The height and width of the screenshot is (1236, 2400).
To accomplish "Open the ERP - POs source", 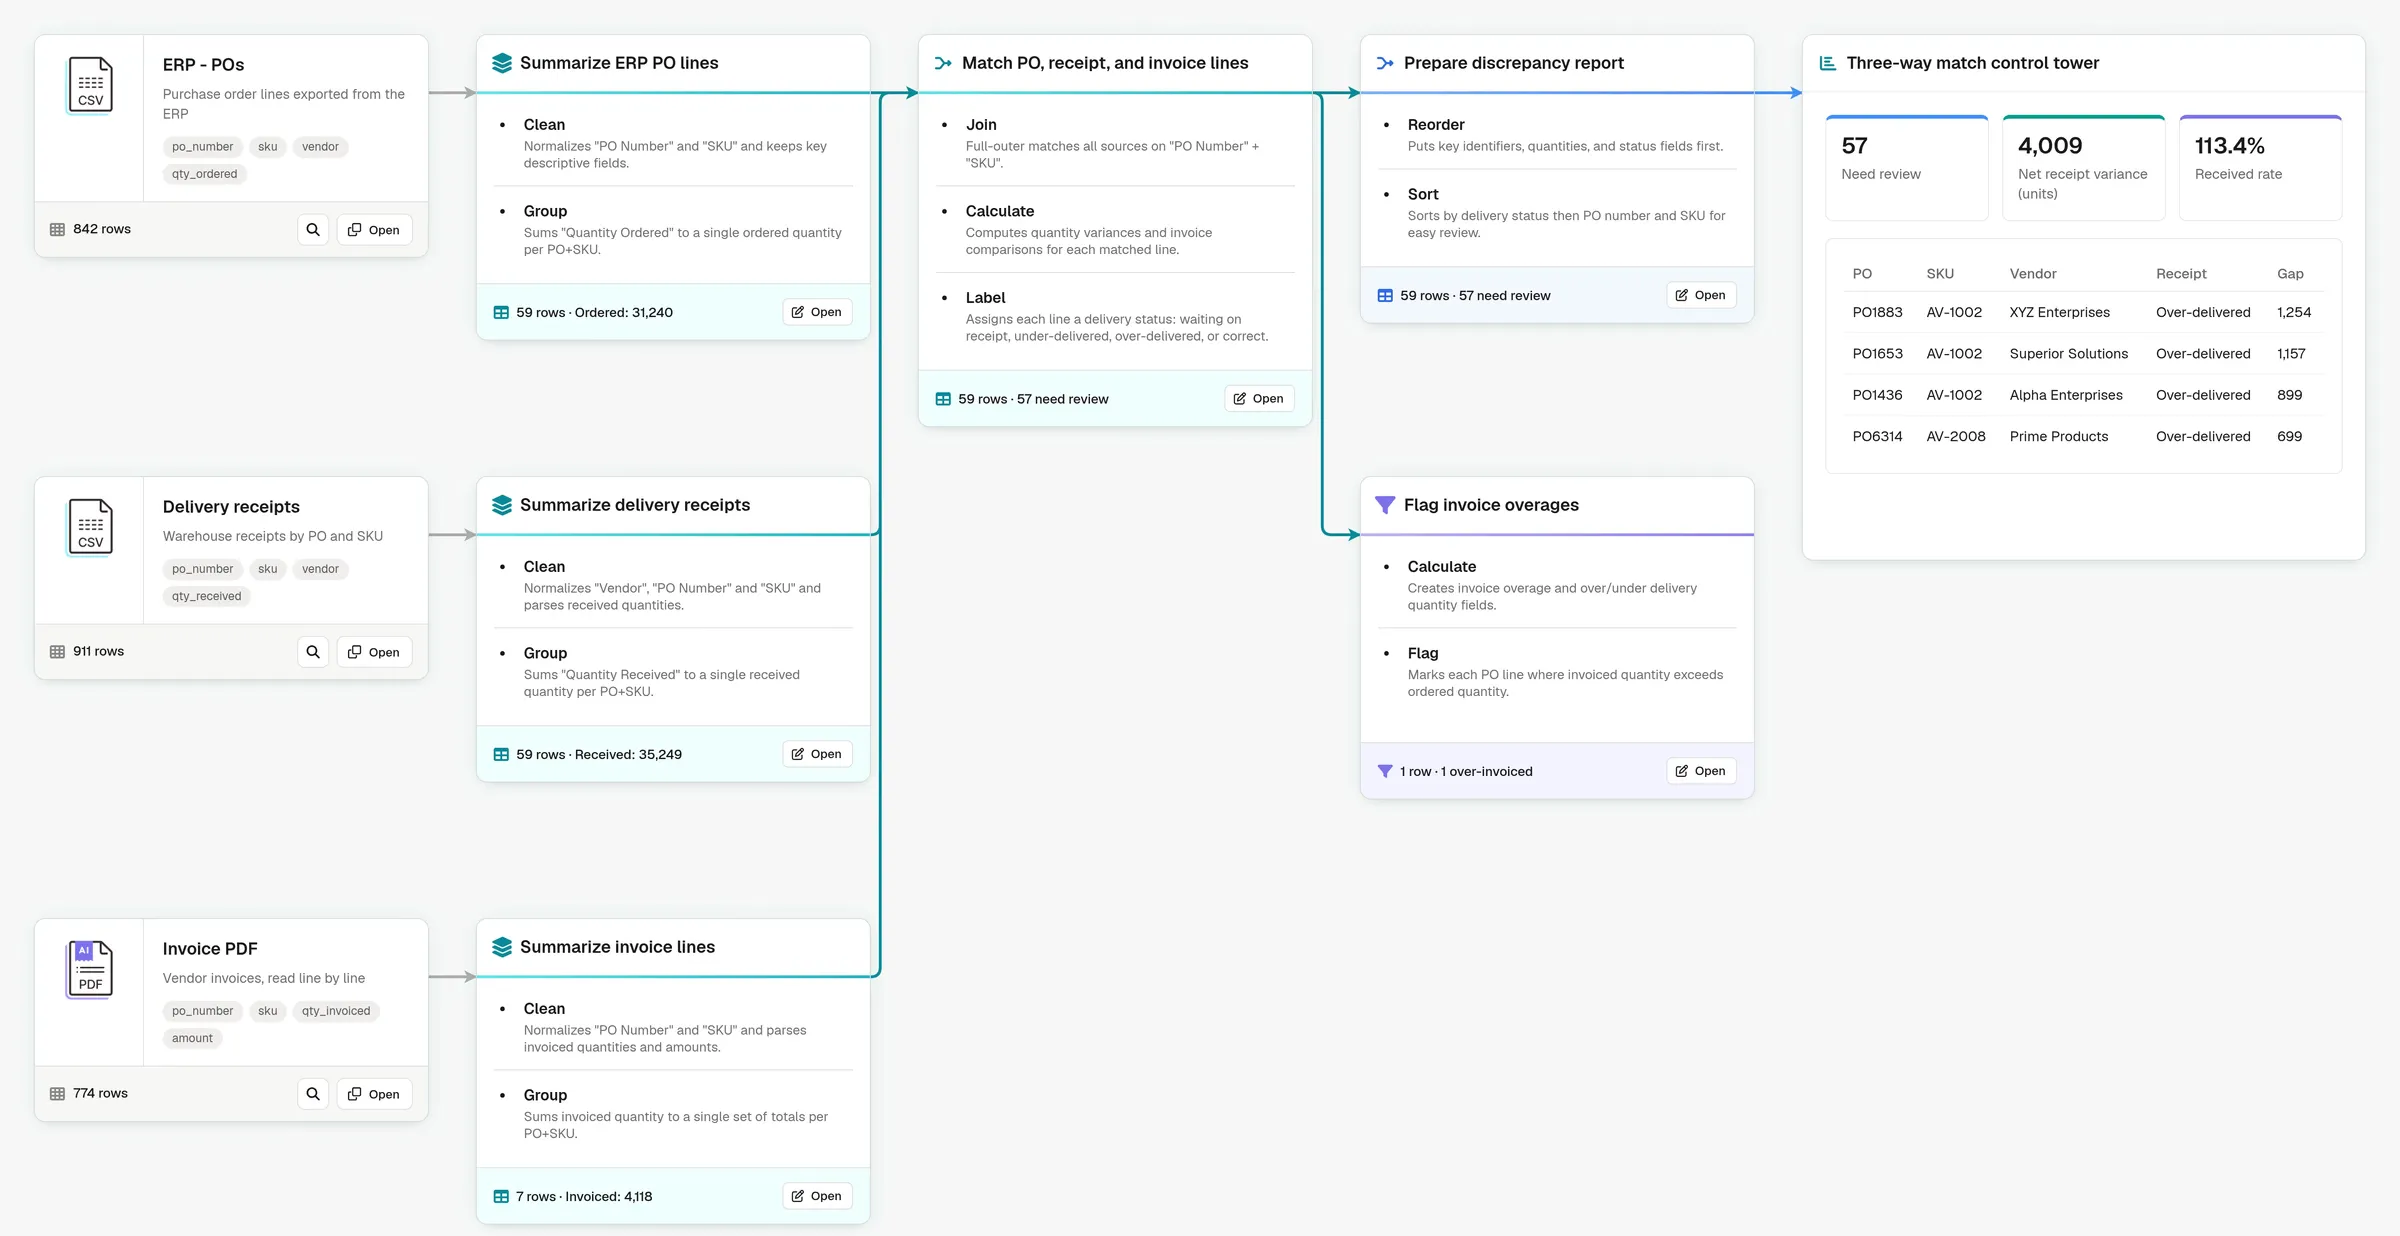I will coord(374,230).
